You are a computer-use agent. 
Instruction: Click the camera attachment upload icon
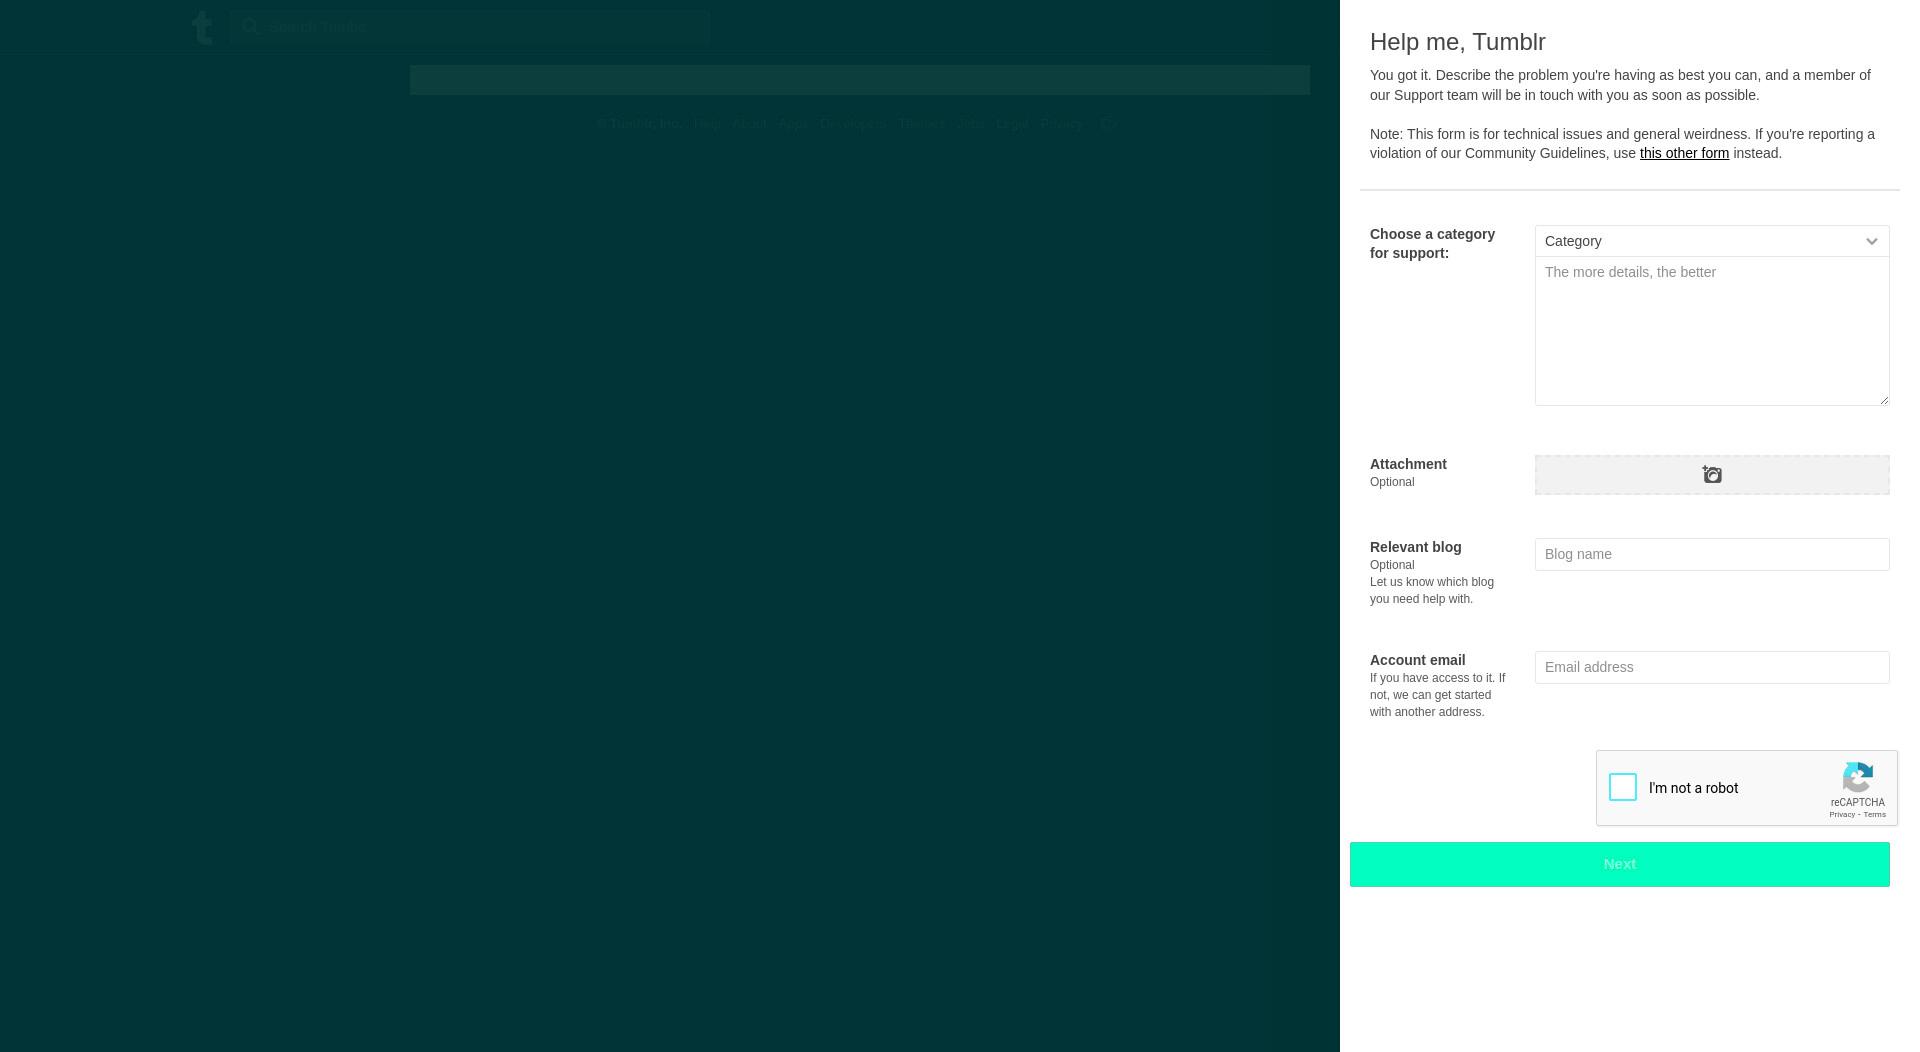tap(1712, 475)
